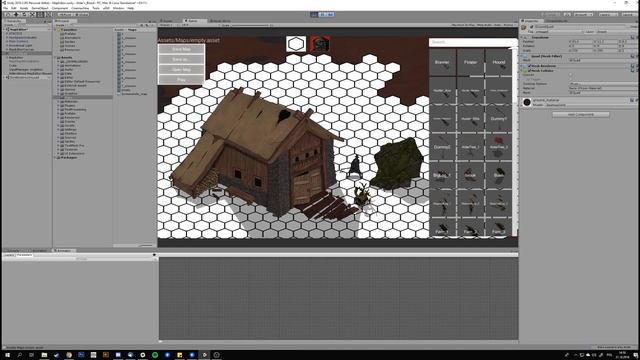Select the Move tool in Unity toolbar
Image resolution: width=640 pixels, height=360 pixels.
point(16,14)
